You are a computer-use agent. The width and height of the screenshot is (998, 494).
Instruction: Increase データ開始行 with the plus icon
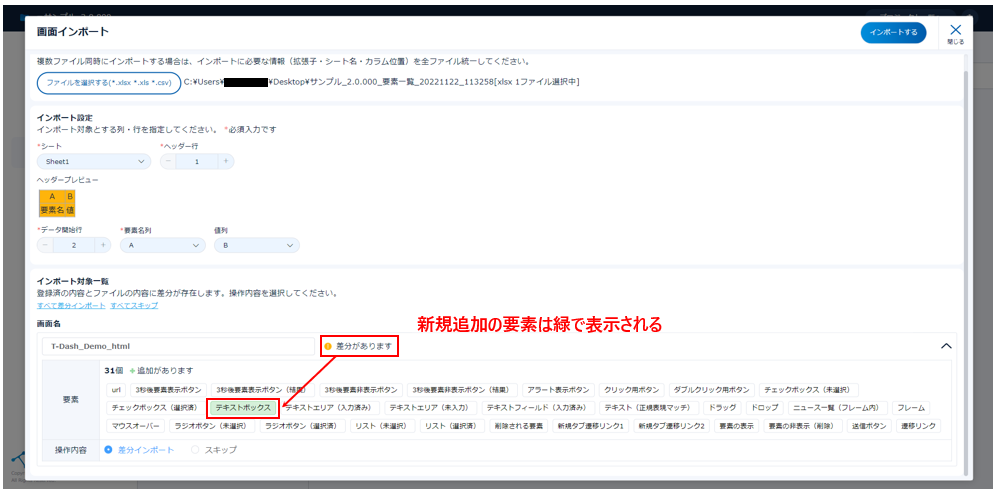[x=102, y=245]
